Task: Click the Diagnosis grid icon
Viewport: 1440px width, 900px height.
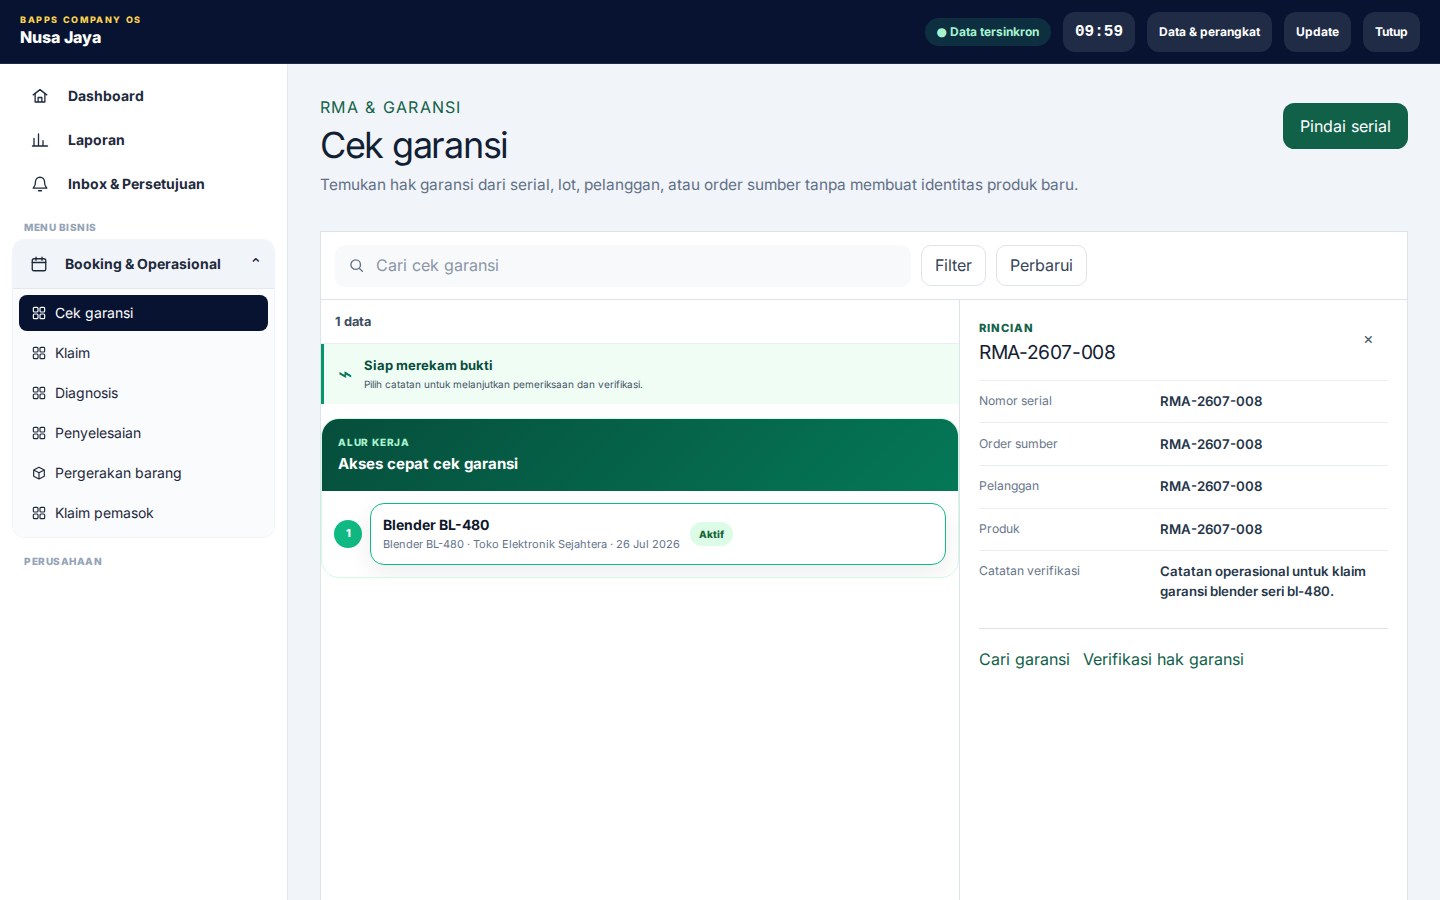Action: tap(39, 393)
